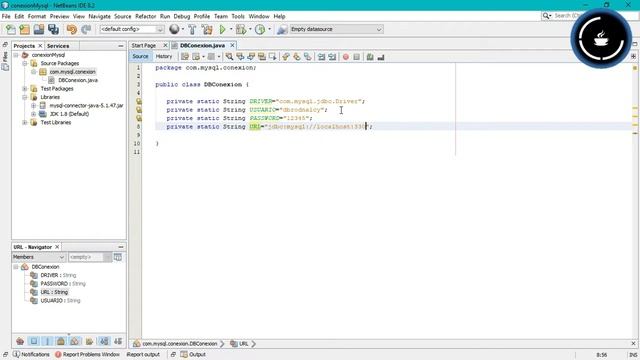Click the Redo arrow icon
Screen dimensions: 640x360
click(86, 29)
